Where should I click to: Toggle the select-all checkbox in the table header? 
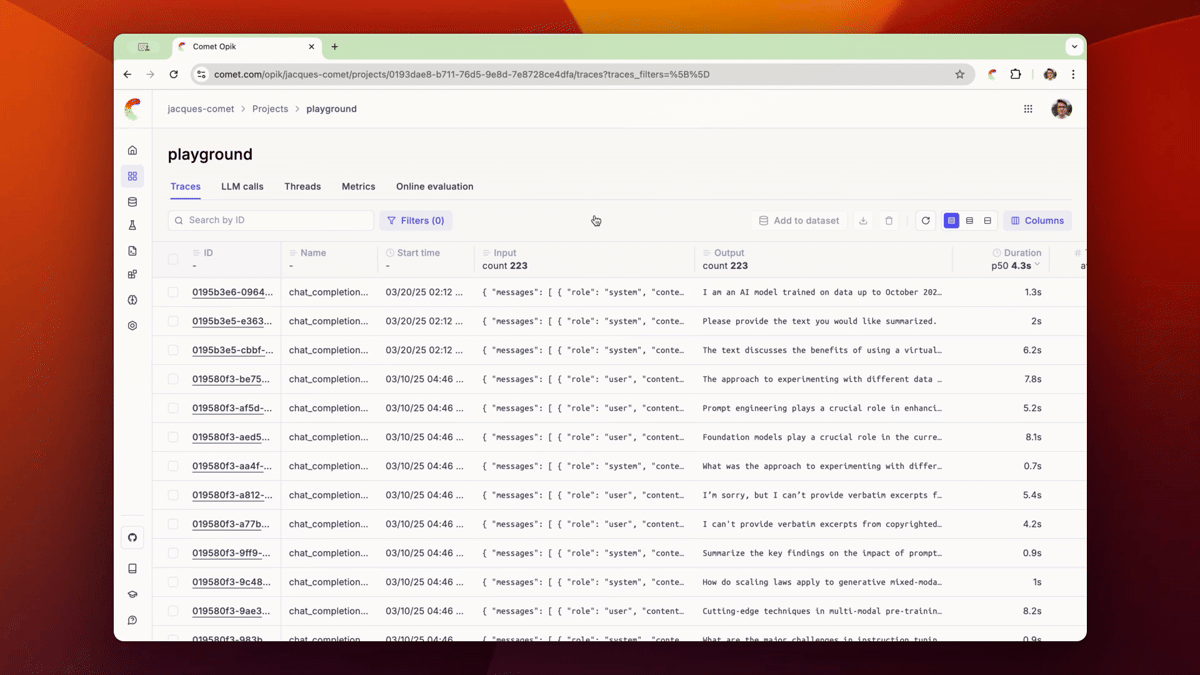point(173,259)
